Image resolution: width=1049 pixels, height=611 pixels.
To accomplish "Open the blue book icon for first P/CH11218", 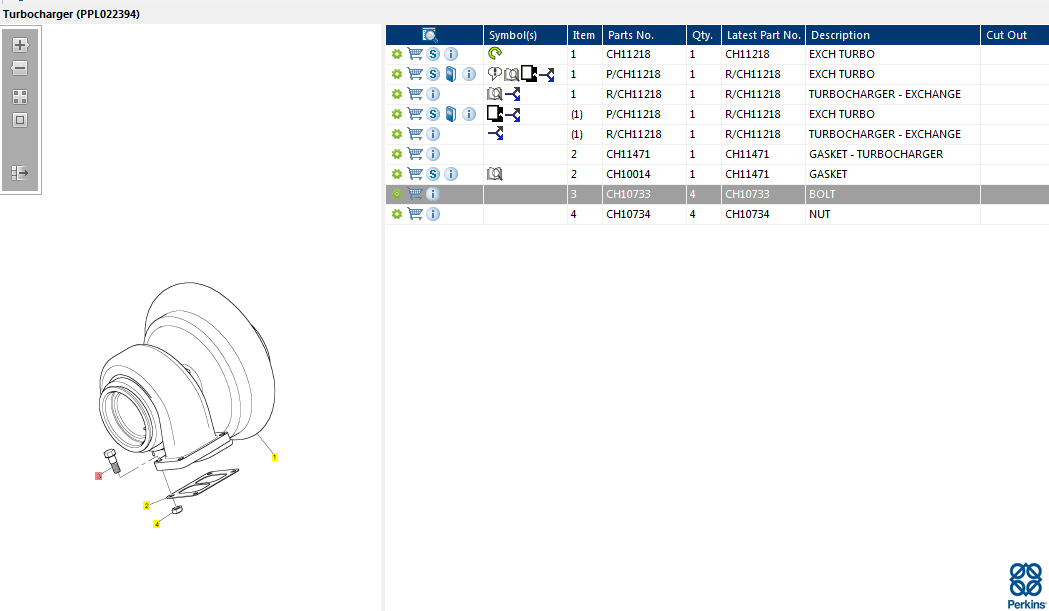I will pos(451,74).
